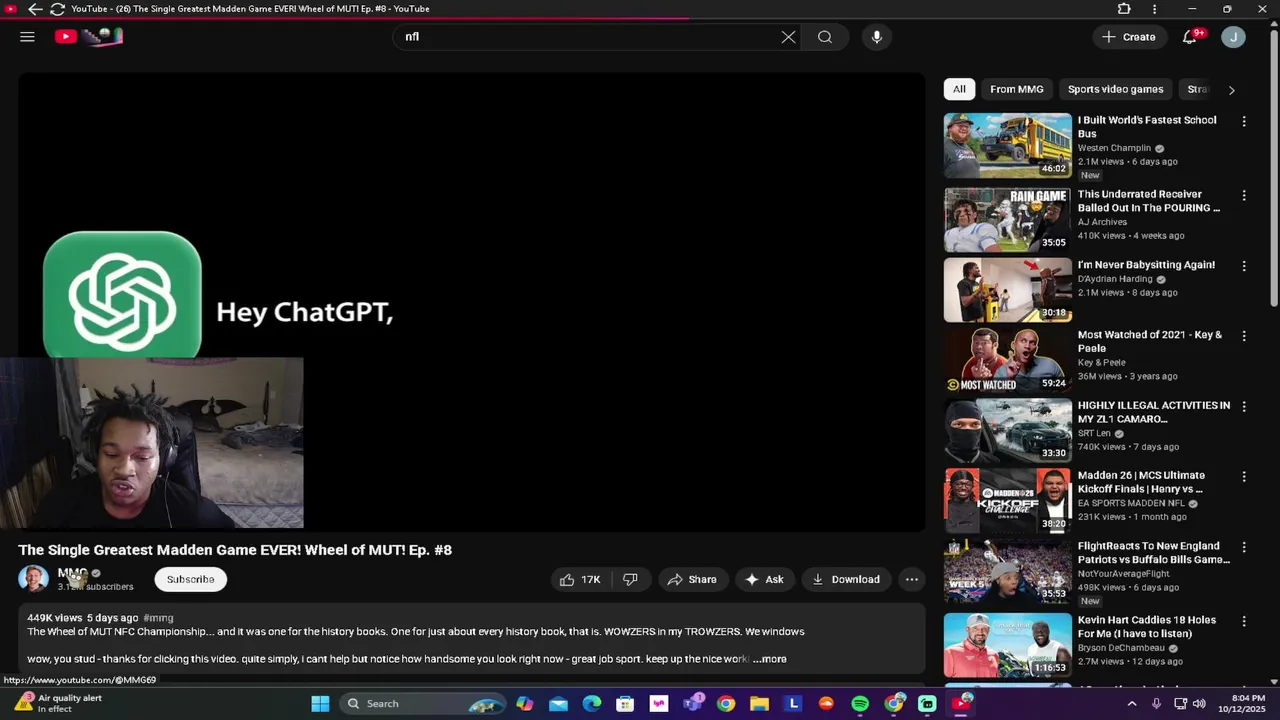This screenshot has width=1280, height=720.
Task: Open File Explorer from the taskbar
Action: [x=759, y=704]
